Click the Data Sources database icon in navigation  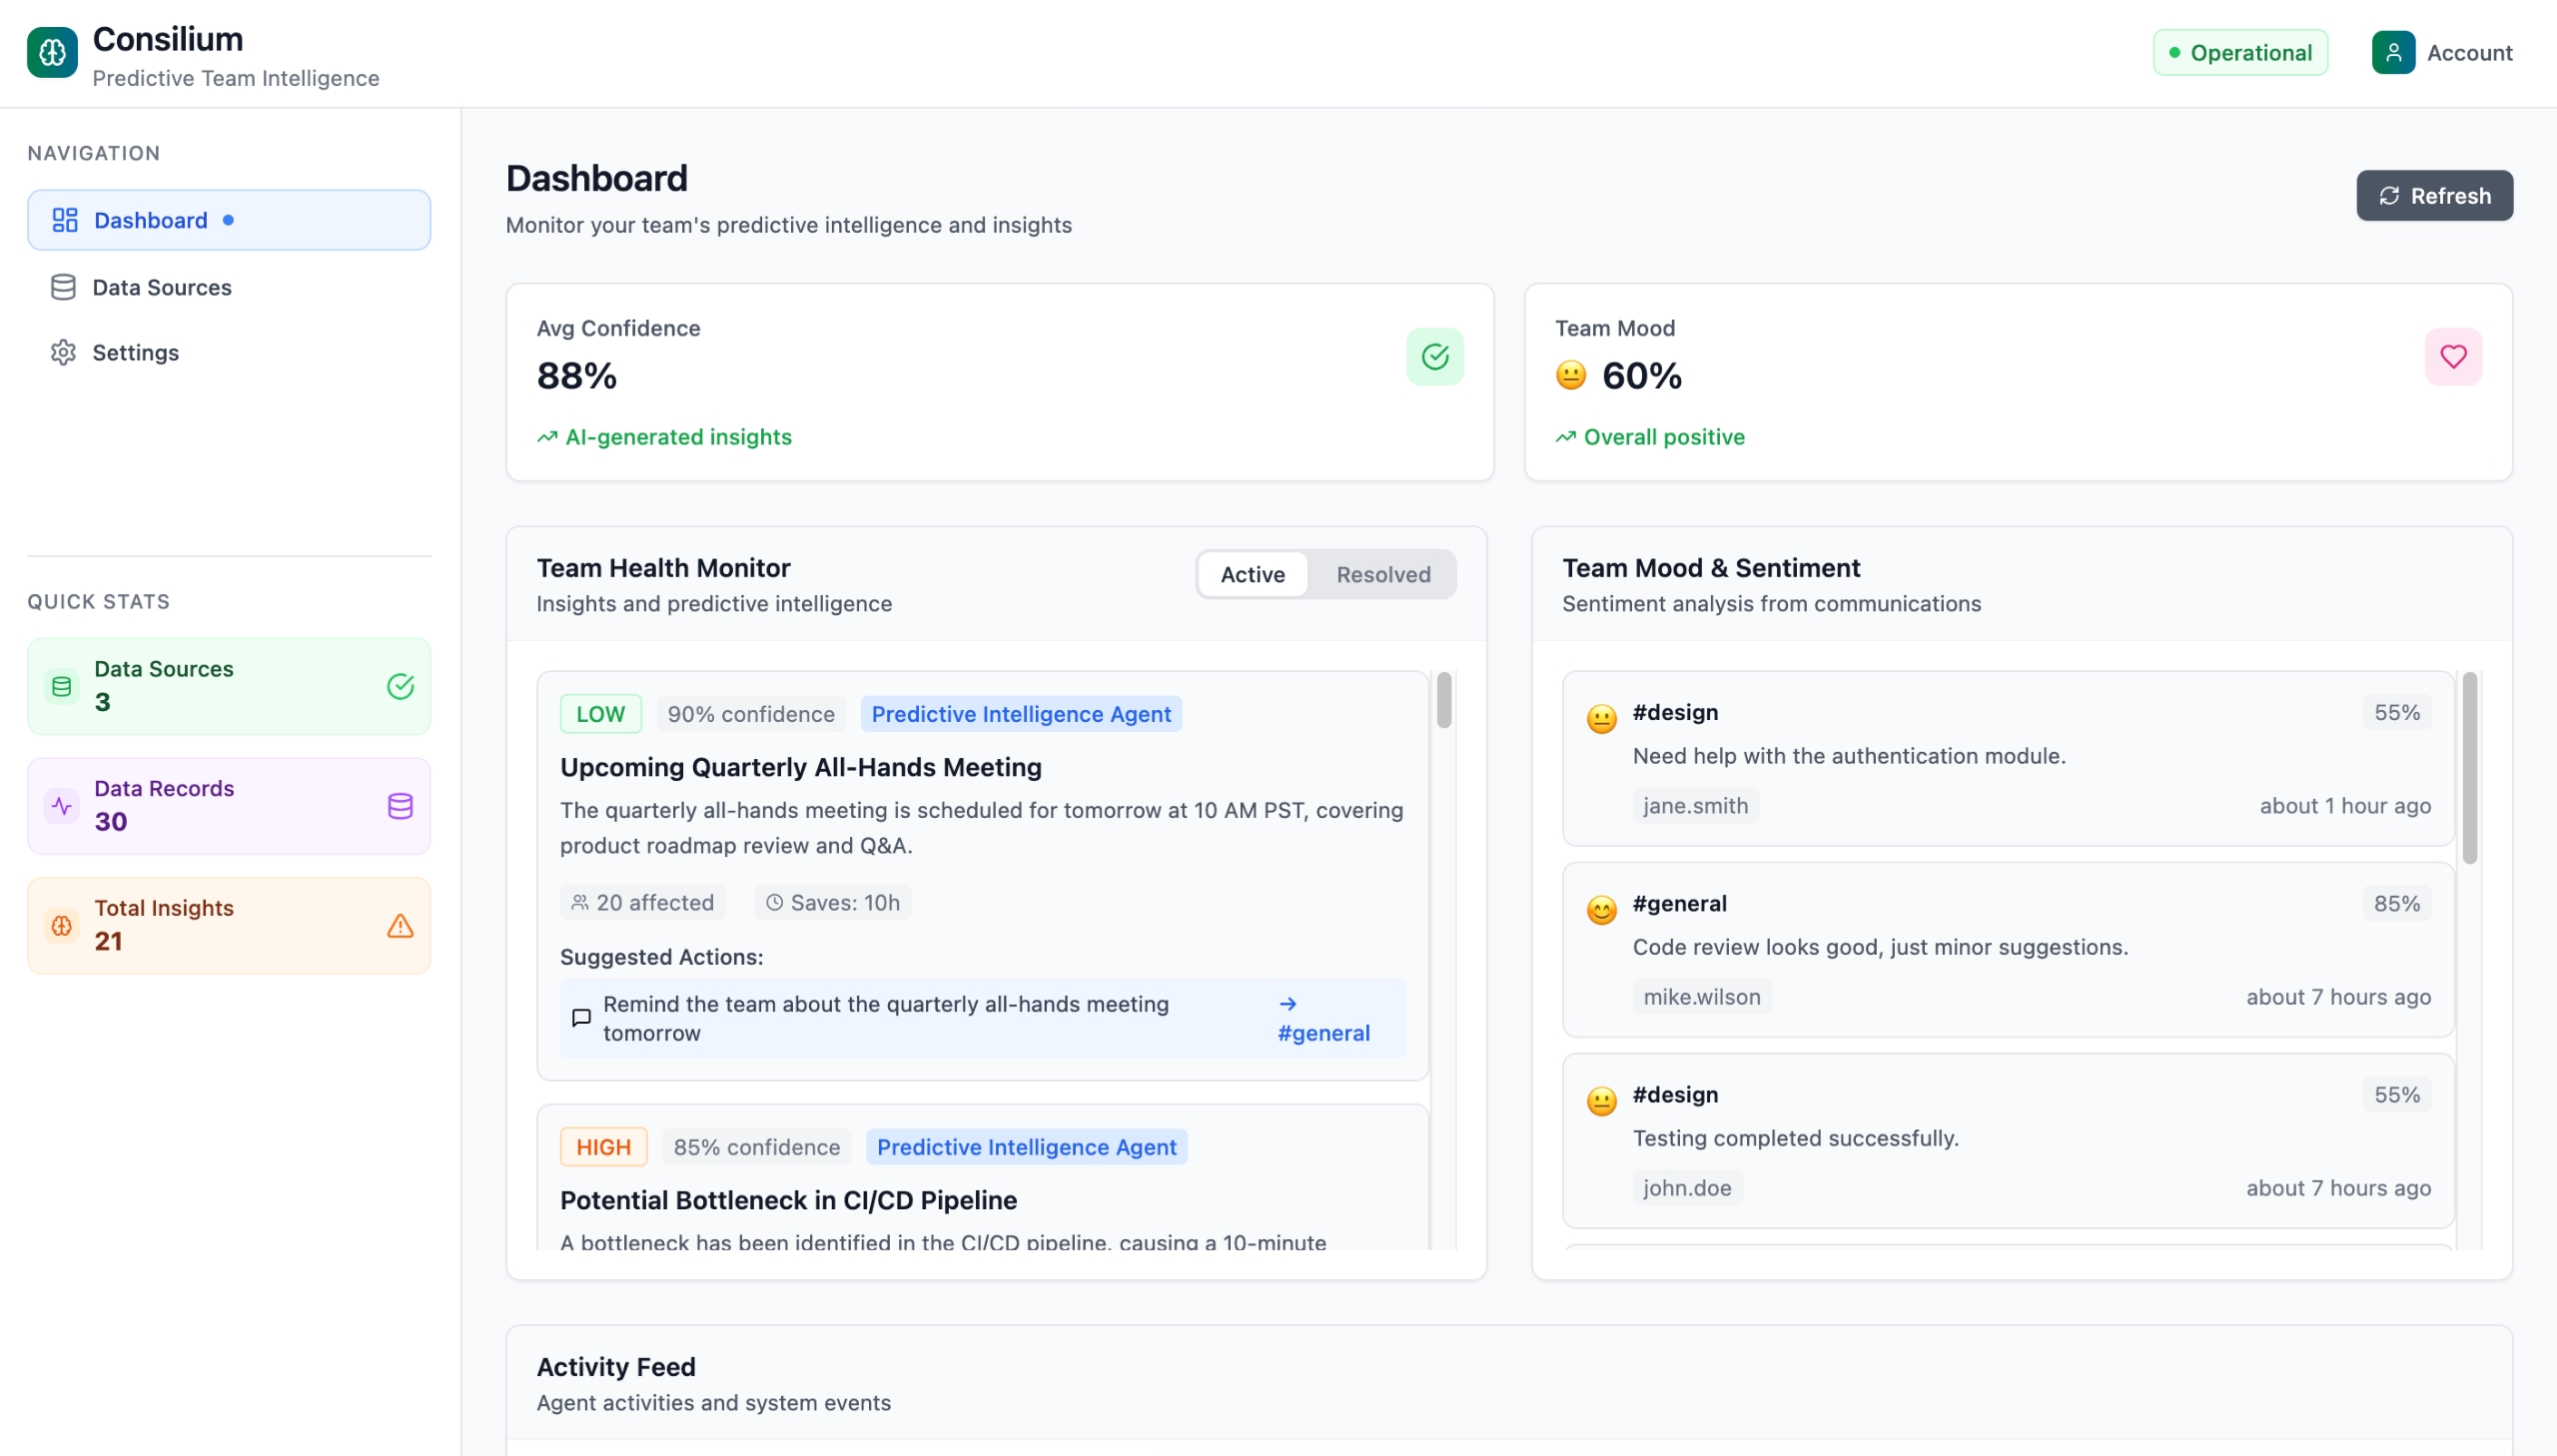coord(63,287)
